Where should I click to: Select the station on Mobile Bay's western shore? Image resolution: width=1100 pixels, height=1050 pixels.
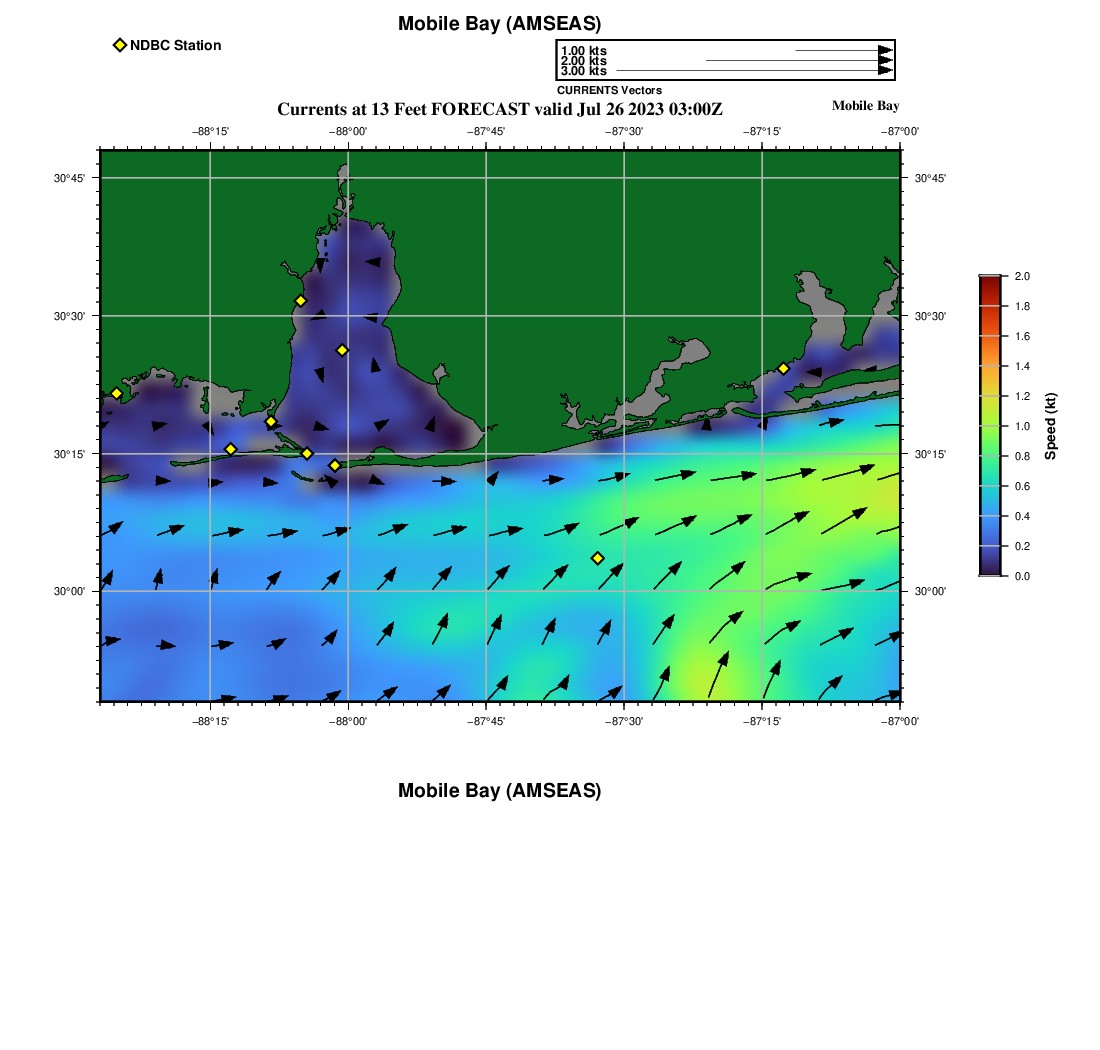300,301
